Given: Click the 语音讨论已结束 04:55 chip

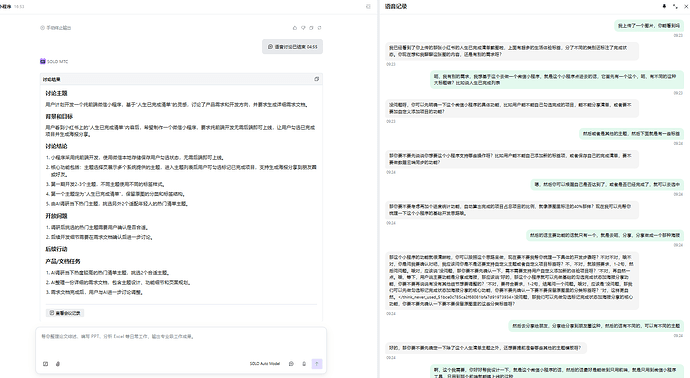Looking at the screenshot, I should [x=292, y=47].
